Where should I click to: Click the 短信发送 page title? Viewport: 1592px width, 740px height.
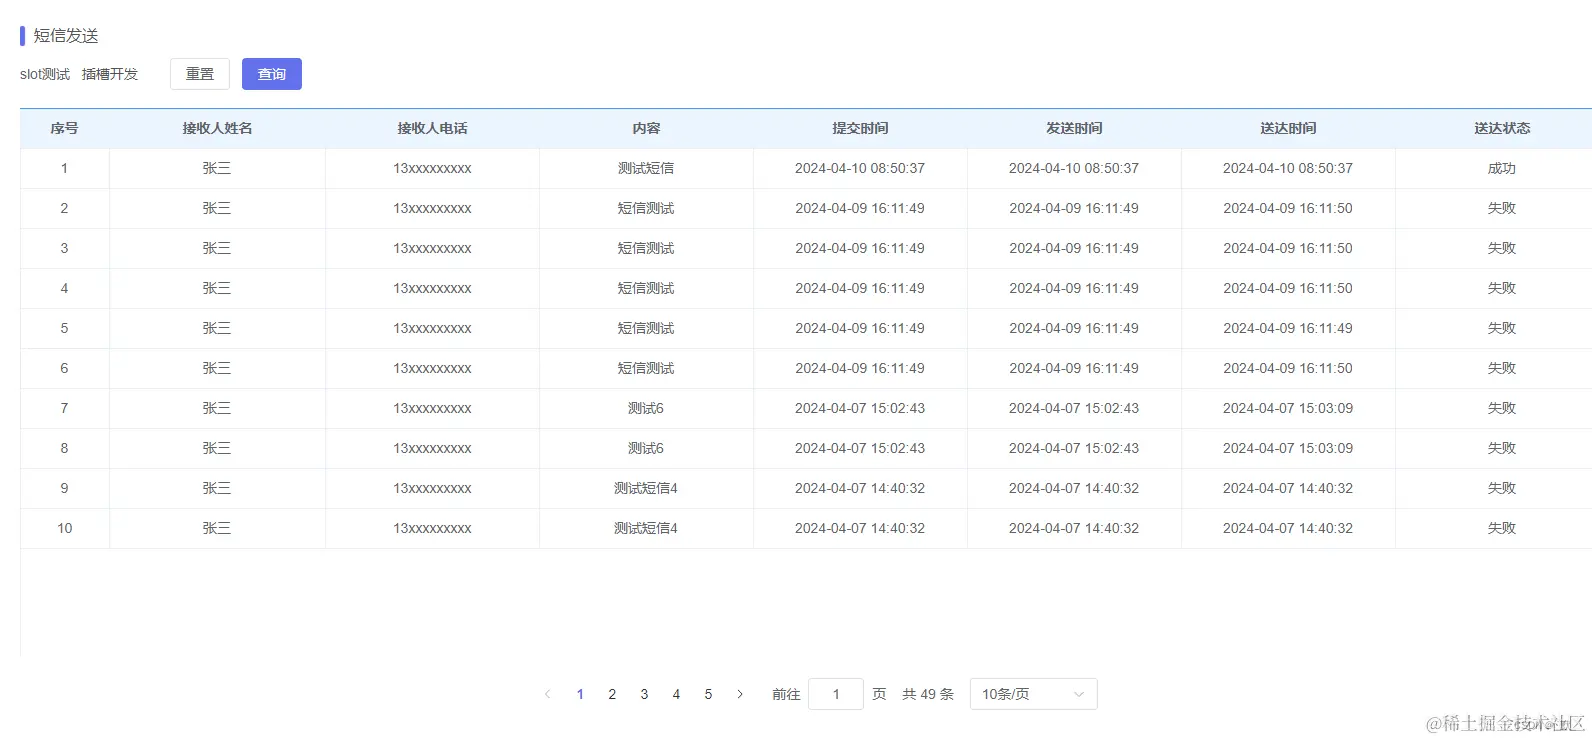66,36
